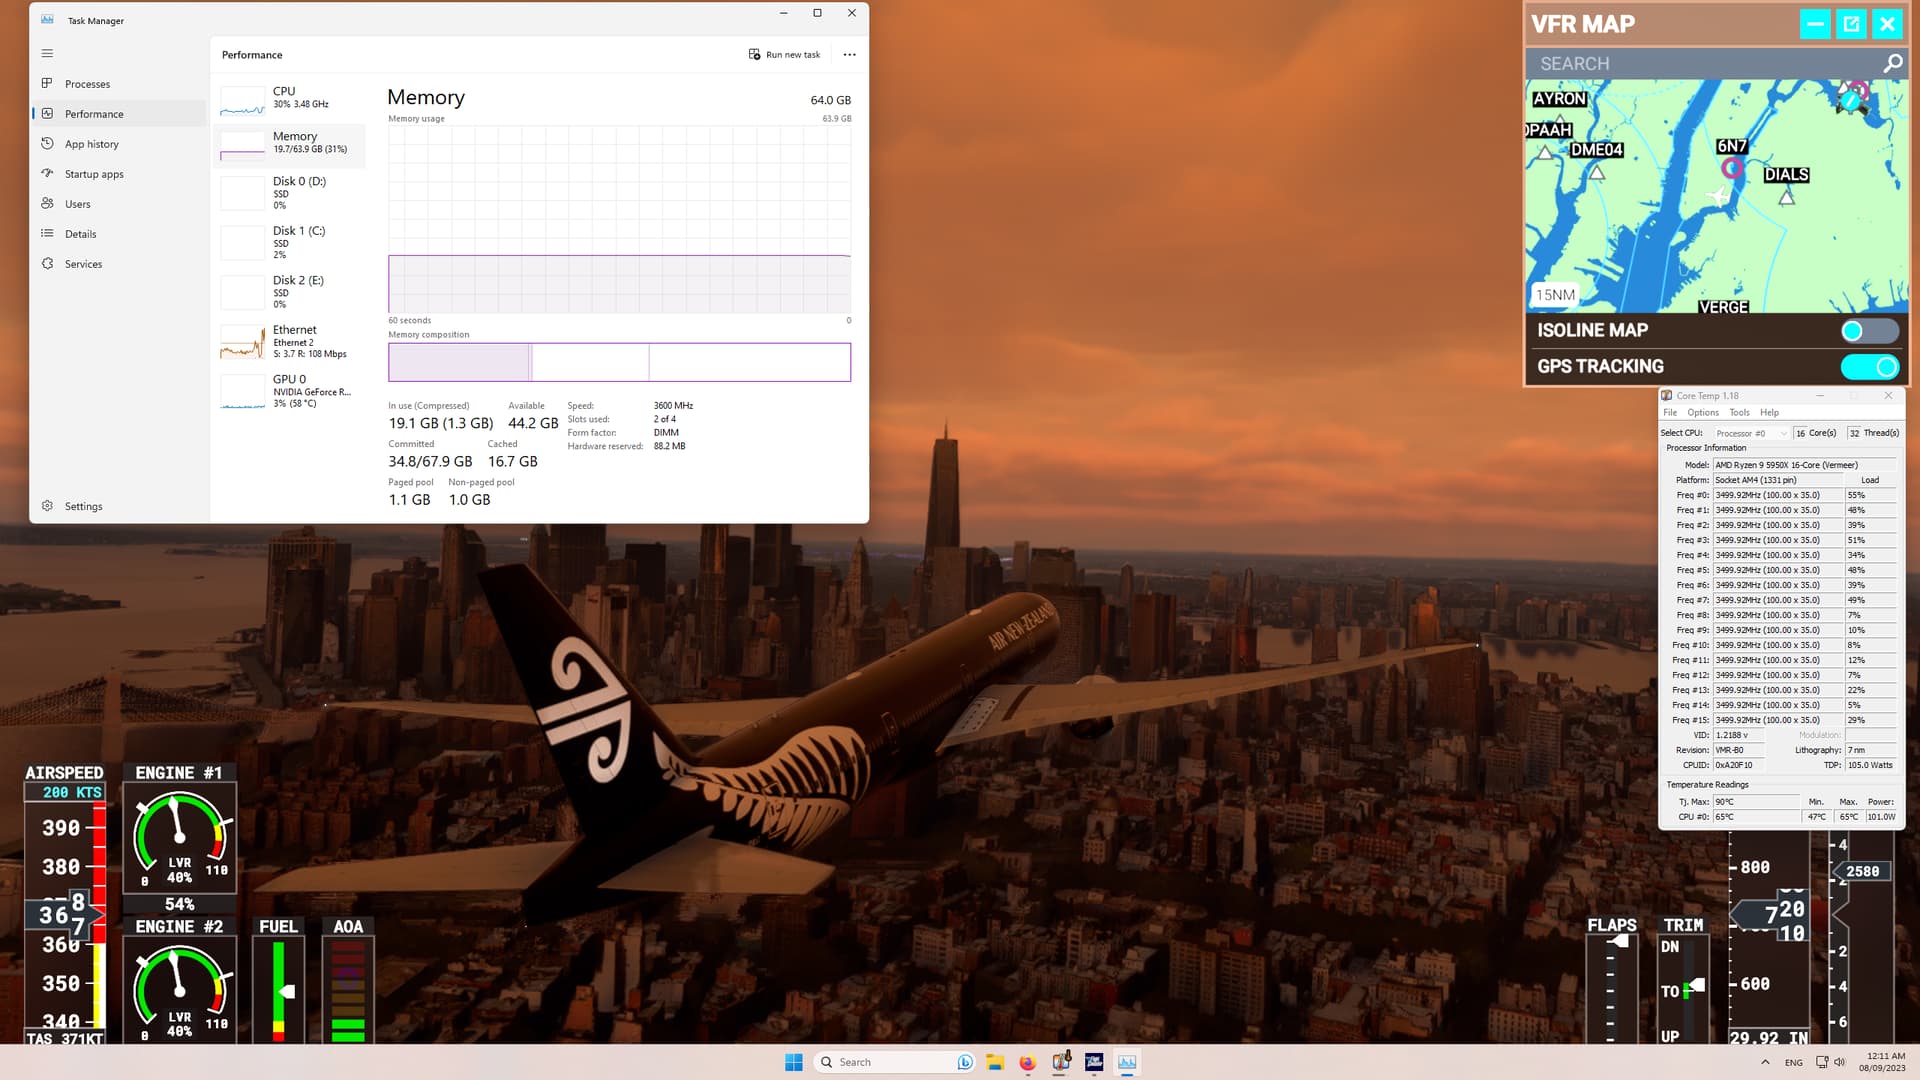Open Task Manager Settings
The width and height of the screenshot is (1920, 1080).
[x=83, y=506]
